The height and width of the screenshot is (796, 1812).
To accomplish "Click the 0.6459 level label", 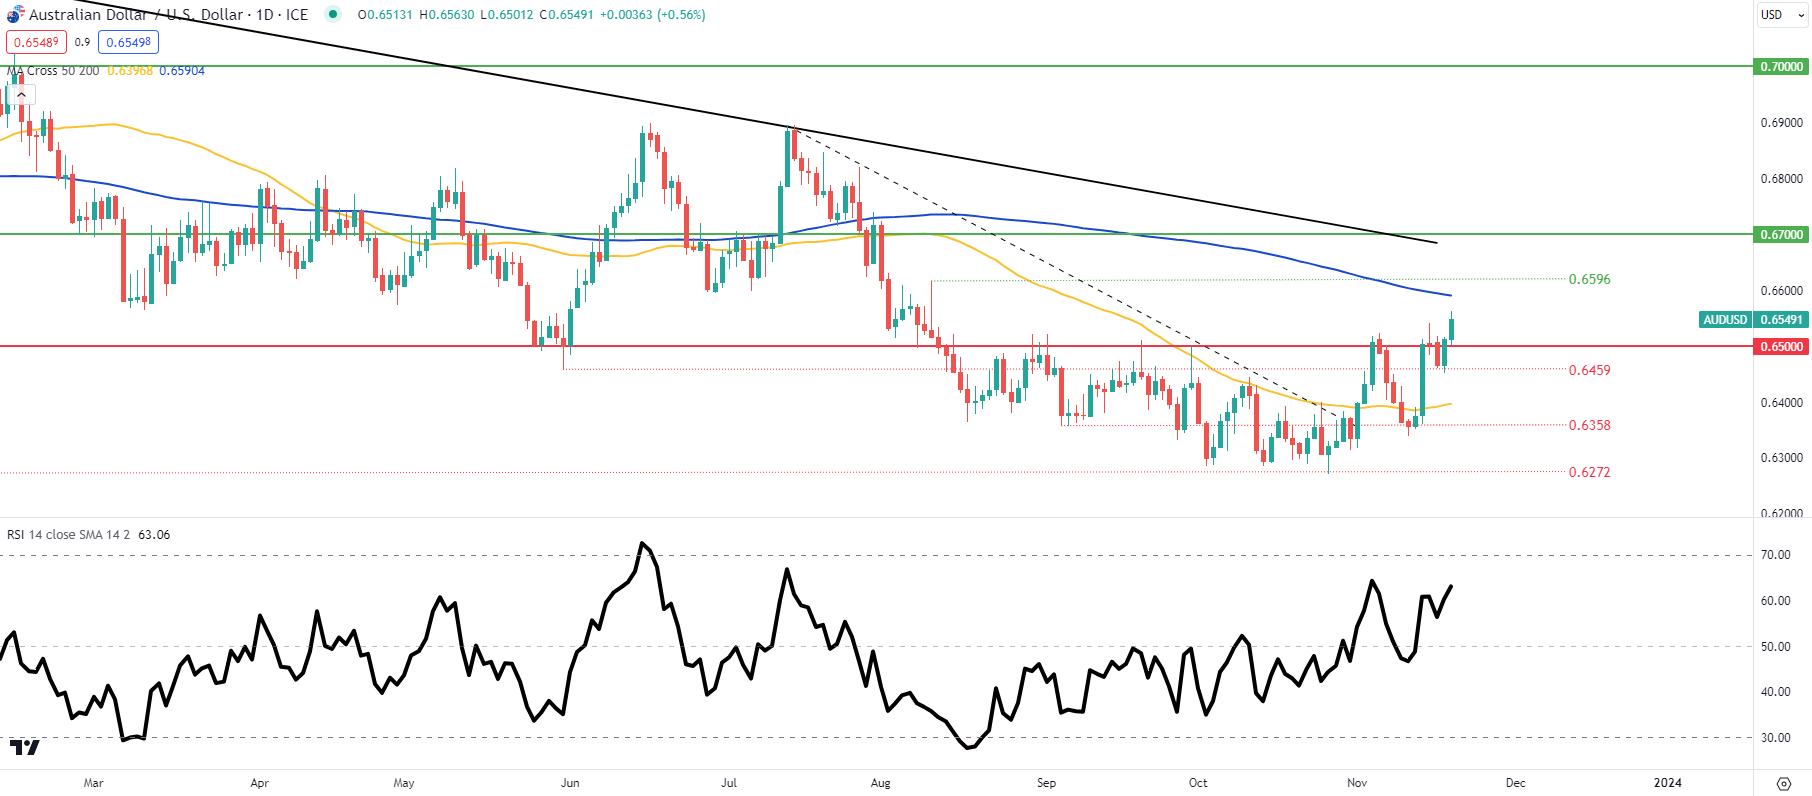I will [1589, 370].
